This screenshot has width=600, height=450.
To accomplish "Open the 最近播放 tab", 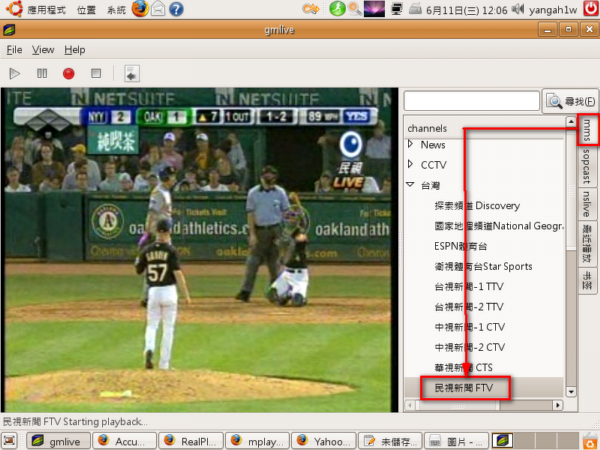I will tap(587, 243).
